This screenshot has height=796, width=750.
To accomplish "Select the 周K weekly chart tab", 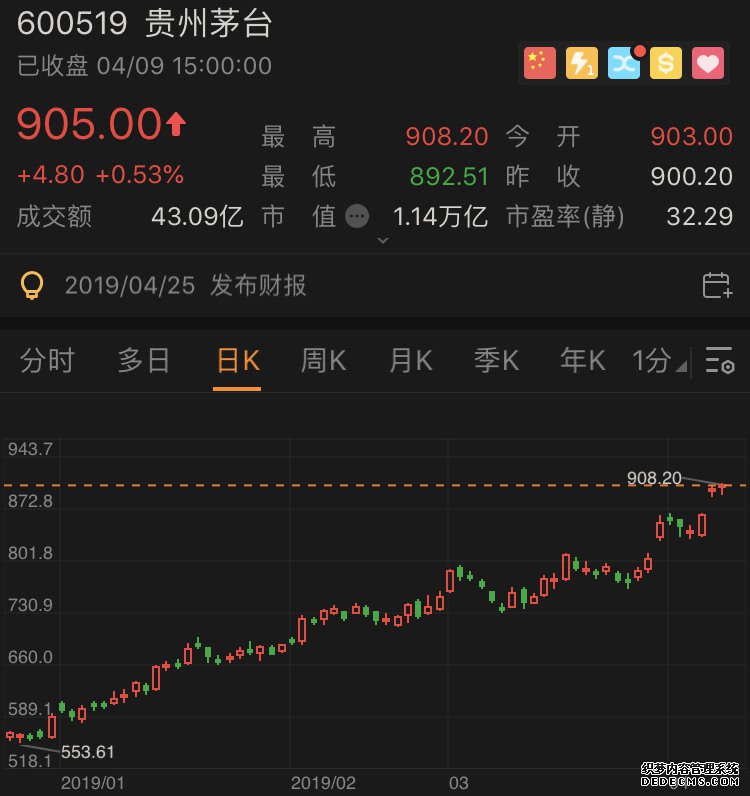I will pyautogui.click(x=323, y=361).
